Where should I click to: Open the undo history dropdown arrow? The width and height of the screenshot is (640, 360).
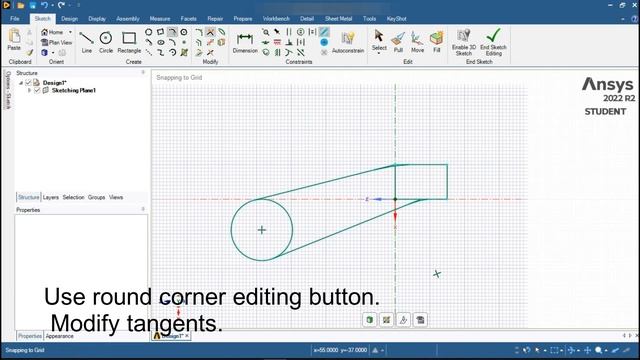(52, 5)
